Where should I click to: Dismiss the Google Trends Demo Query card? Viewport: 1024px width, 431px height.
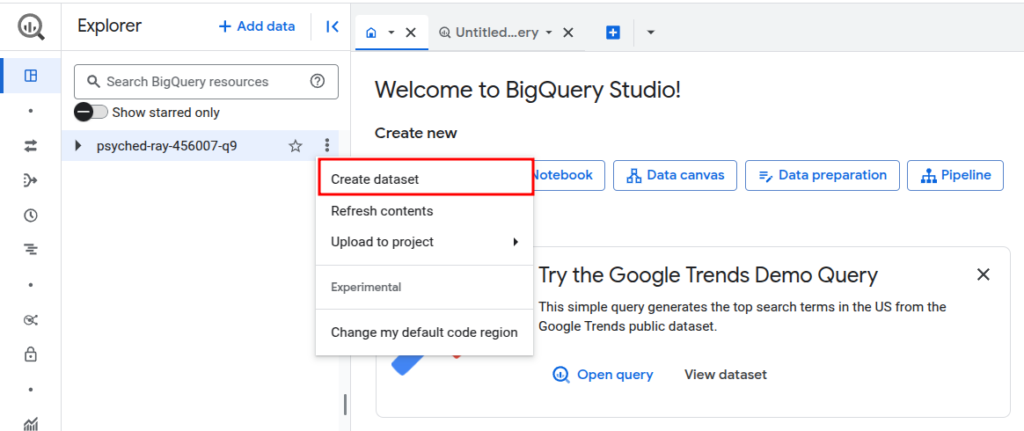pos(983,274)
